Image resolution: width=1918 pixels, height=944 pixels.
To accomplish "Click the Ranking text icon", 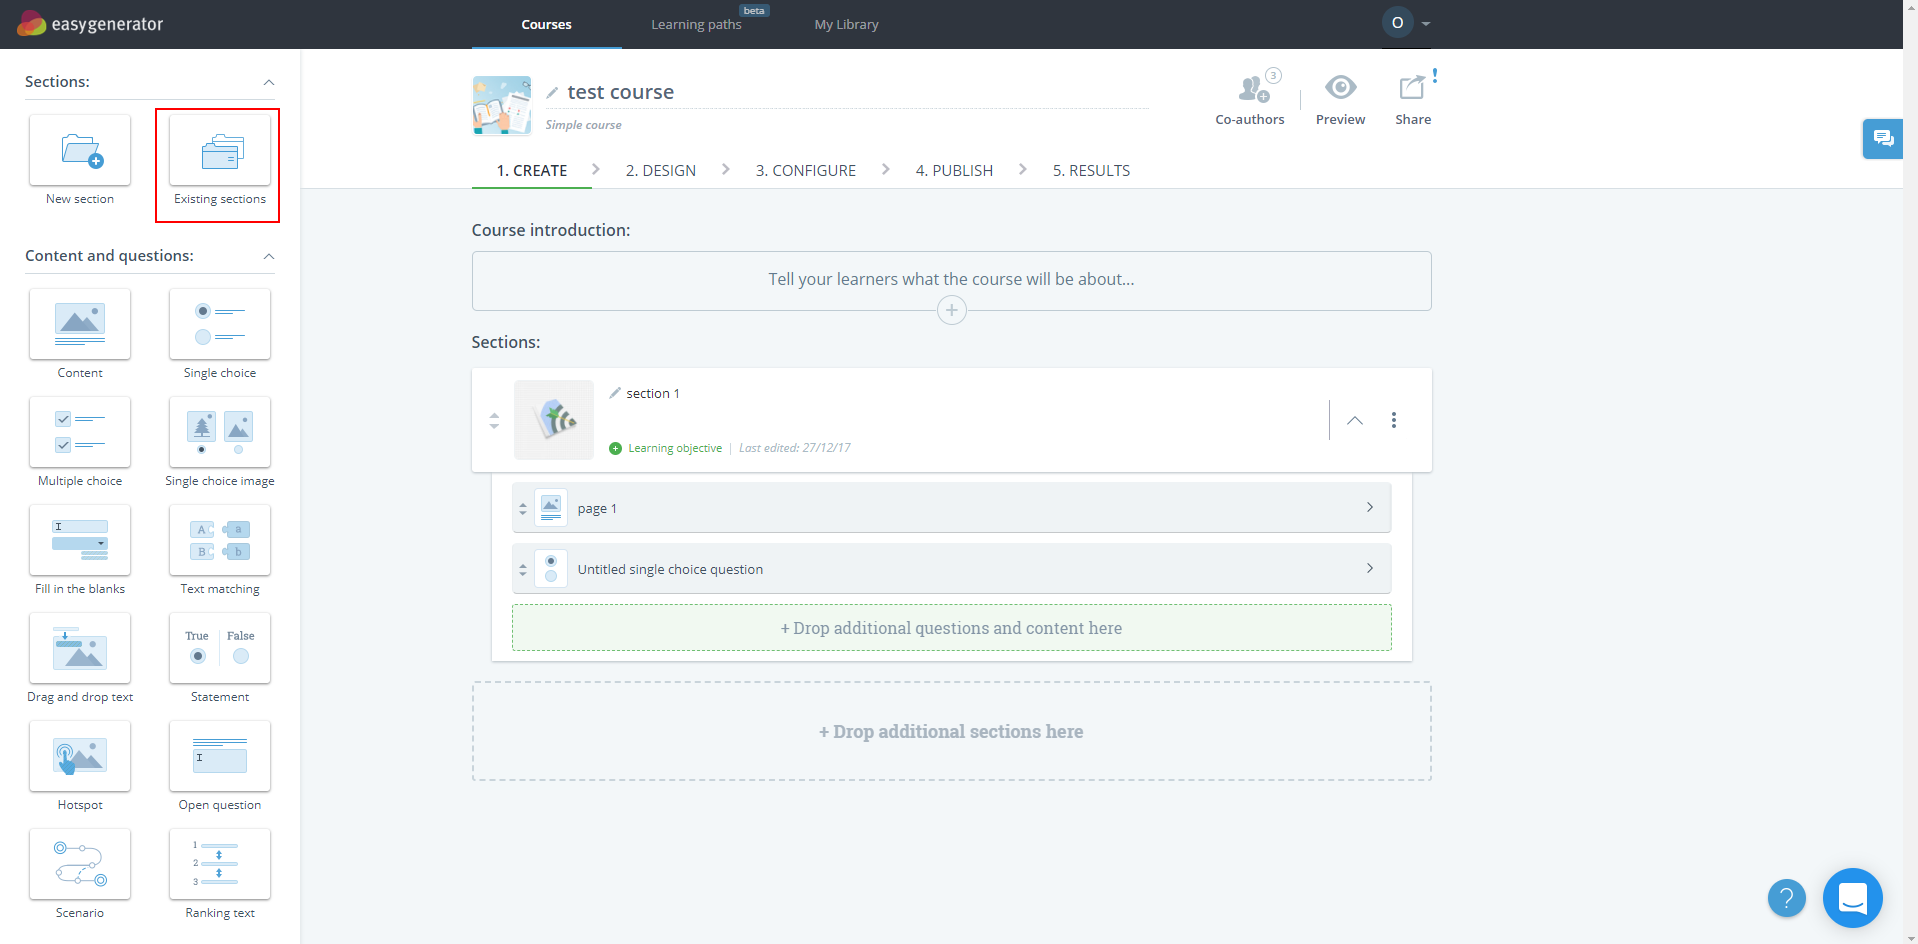I will 220,864.
